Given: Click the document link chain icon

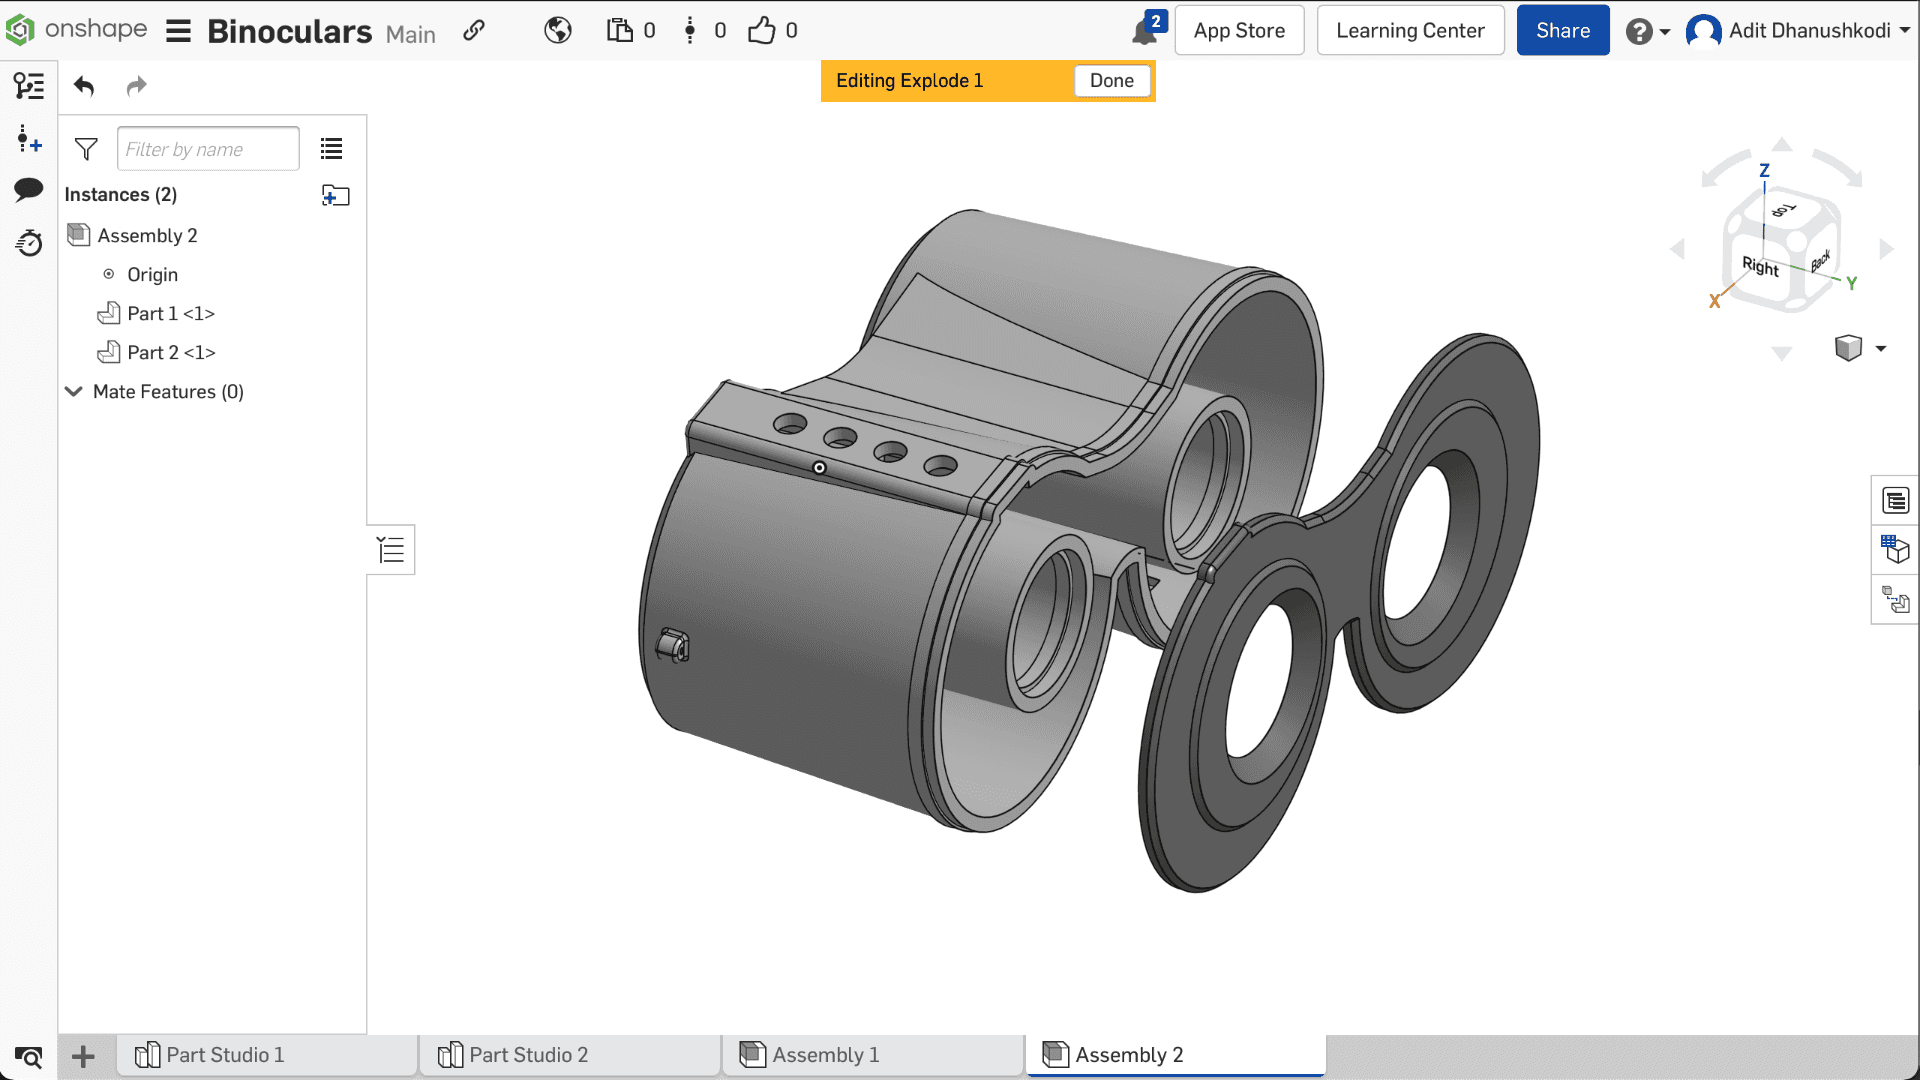Looking at the screenshot, I should click(474, 31).
